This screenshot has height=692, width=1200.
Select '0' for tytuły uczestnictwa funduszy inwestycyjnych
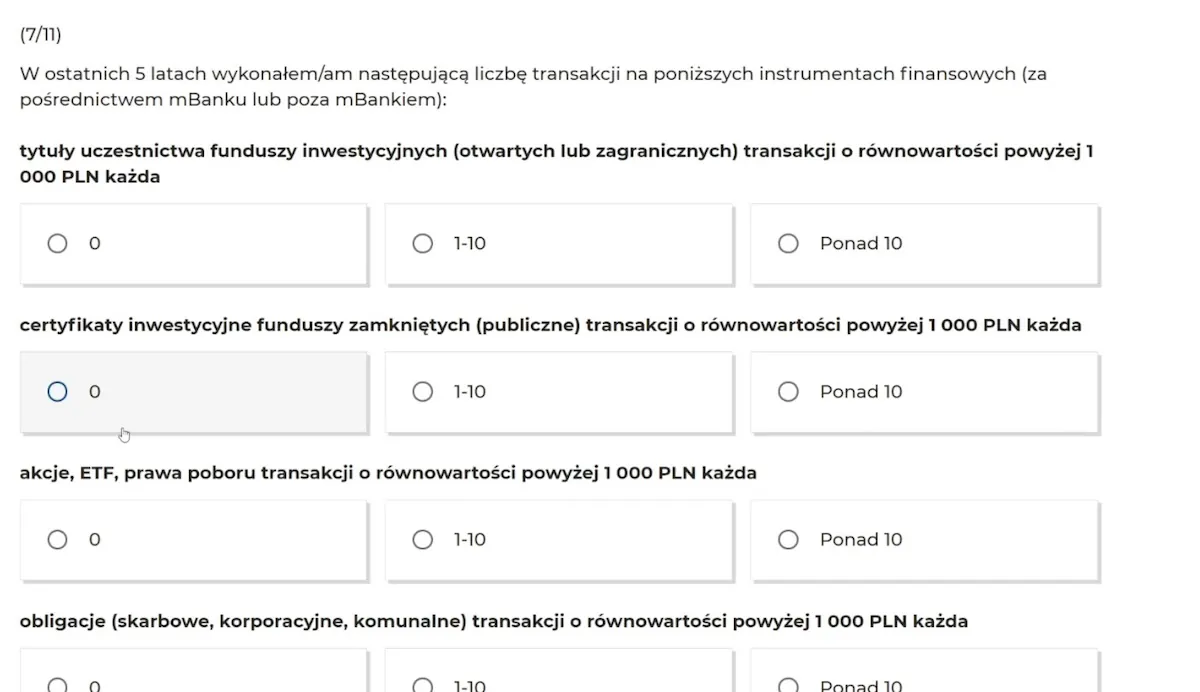tap(57, 242)
